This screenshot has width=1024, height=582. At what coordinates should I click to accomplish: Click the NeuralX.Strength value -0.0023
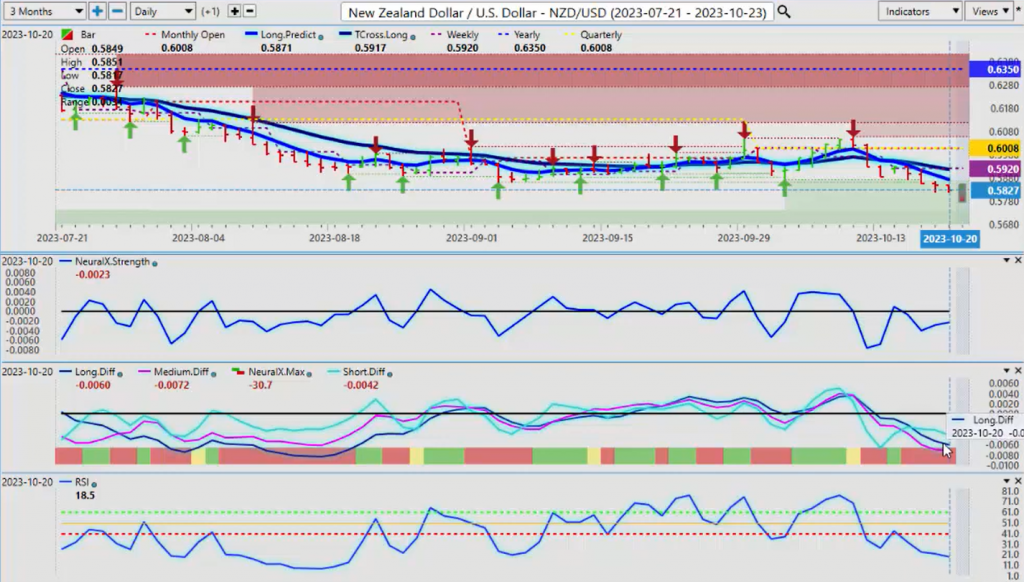point(93,274)
